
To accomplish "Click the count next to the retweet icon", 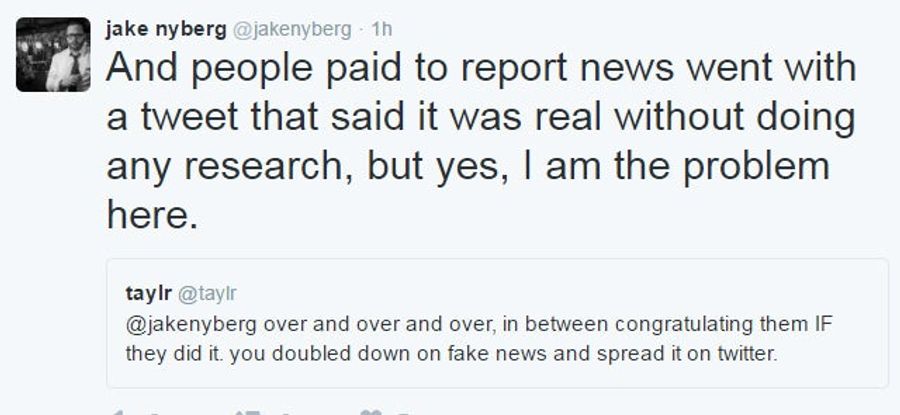I will (x=286, y=413).
